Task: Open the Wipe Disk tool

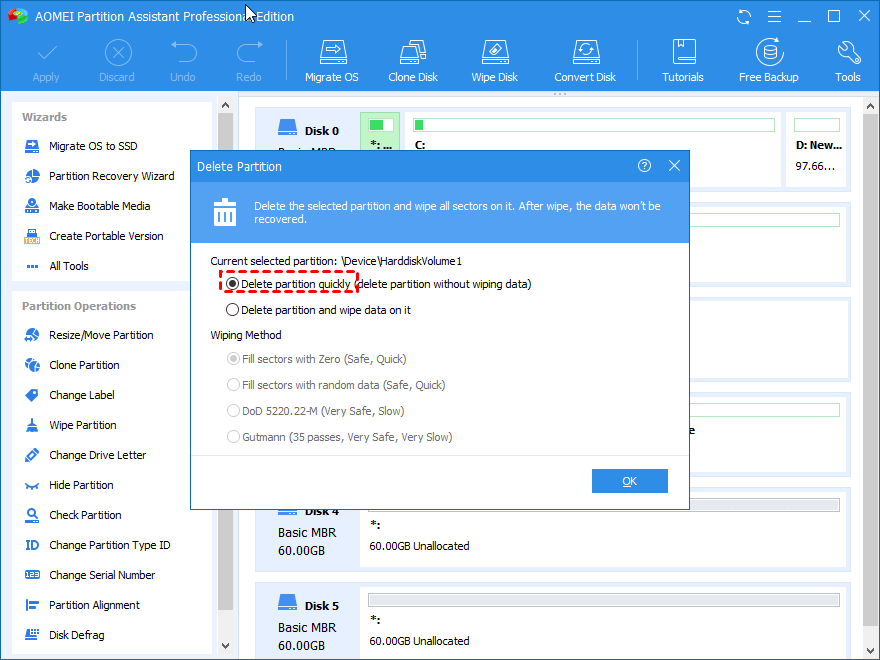Action: click(494, 61)
